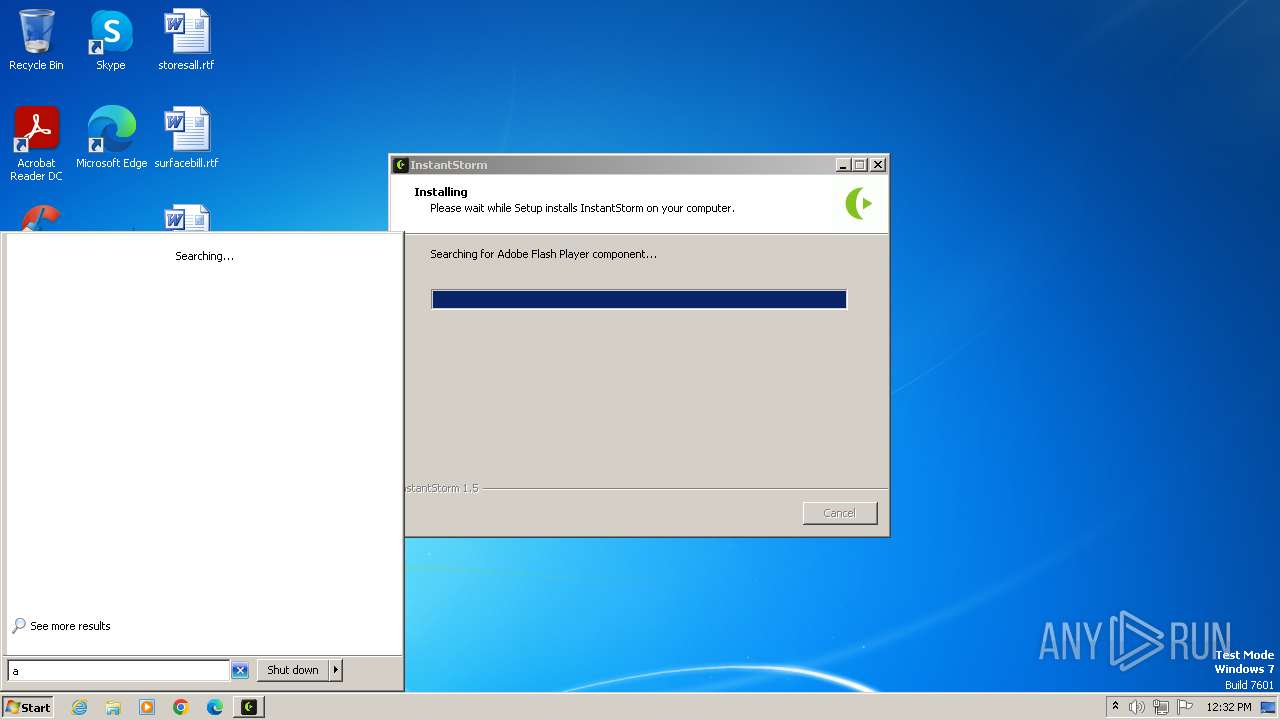Screen dimensions: 1280x720
Task: Open the Skype desktop shortcut
Action: (110, 40)
